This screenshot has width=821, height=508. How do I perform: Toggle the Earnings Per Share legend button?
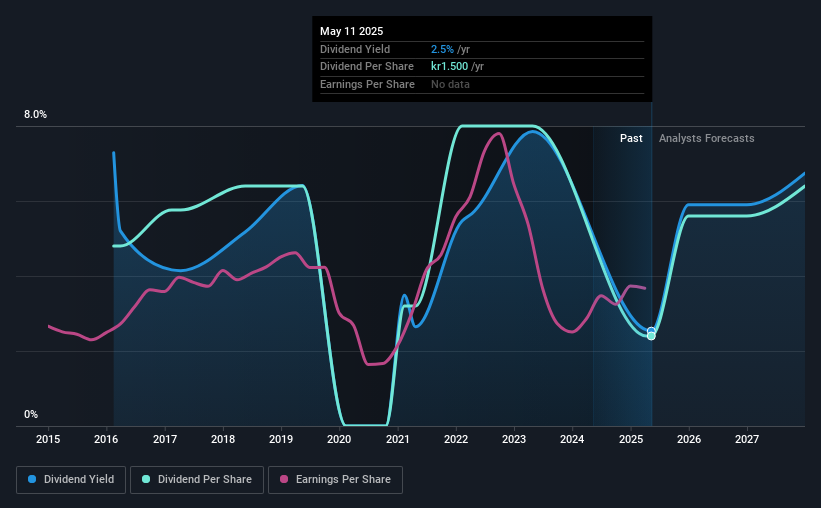[335, 479]
